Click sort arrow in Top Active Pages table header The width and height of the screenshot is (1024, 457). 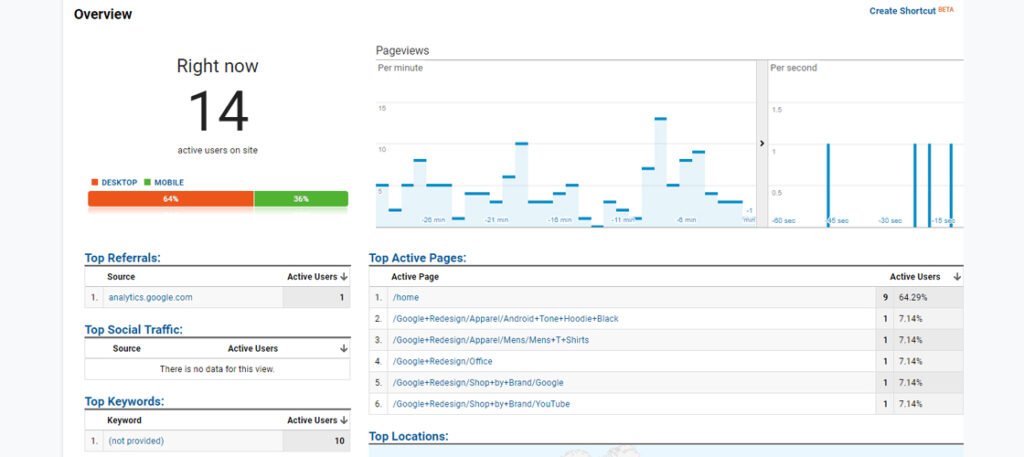pyautogui.click(x=957, y=277)
